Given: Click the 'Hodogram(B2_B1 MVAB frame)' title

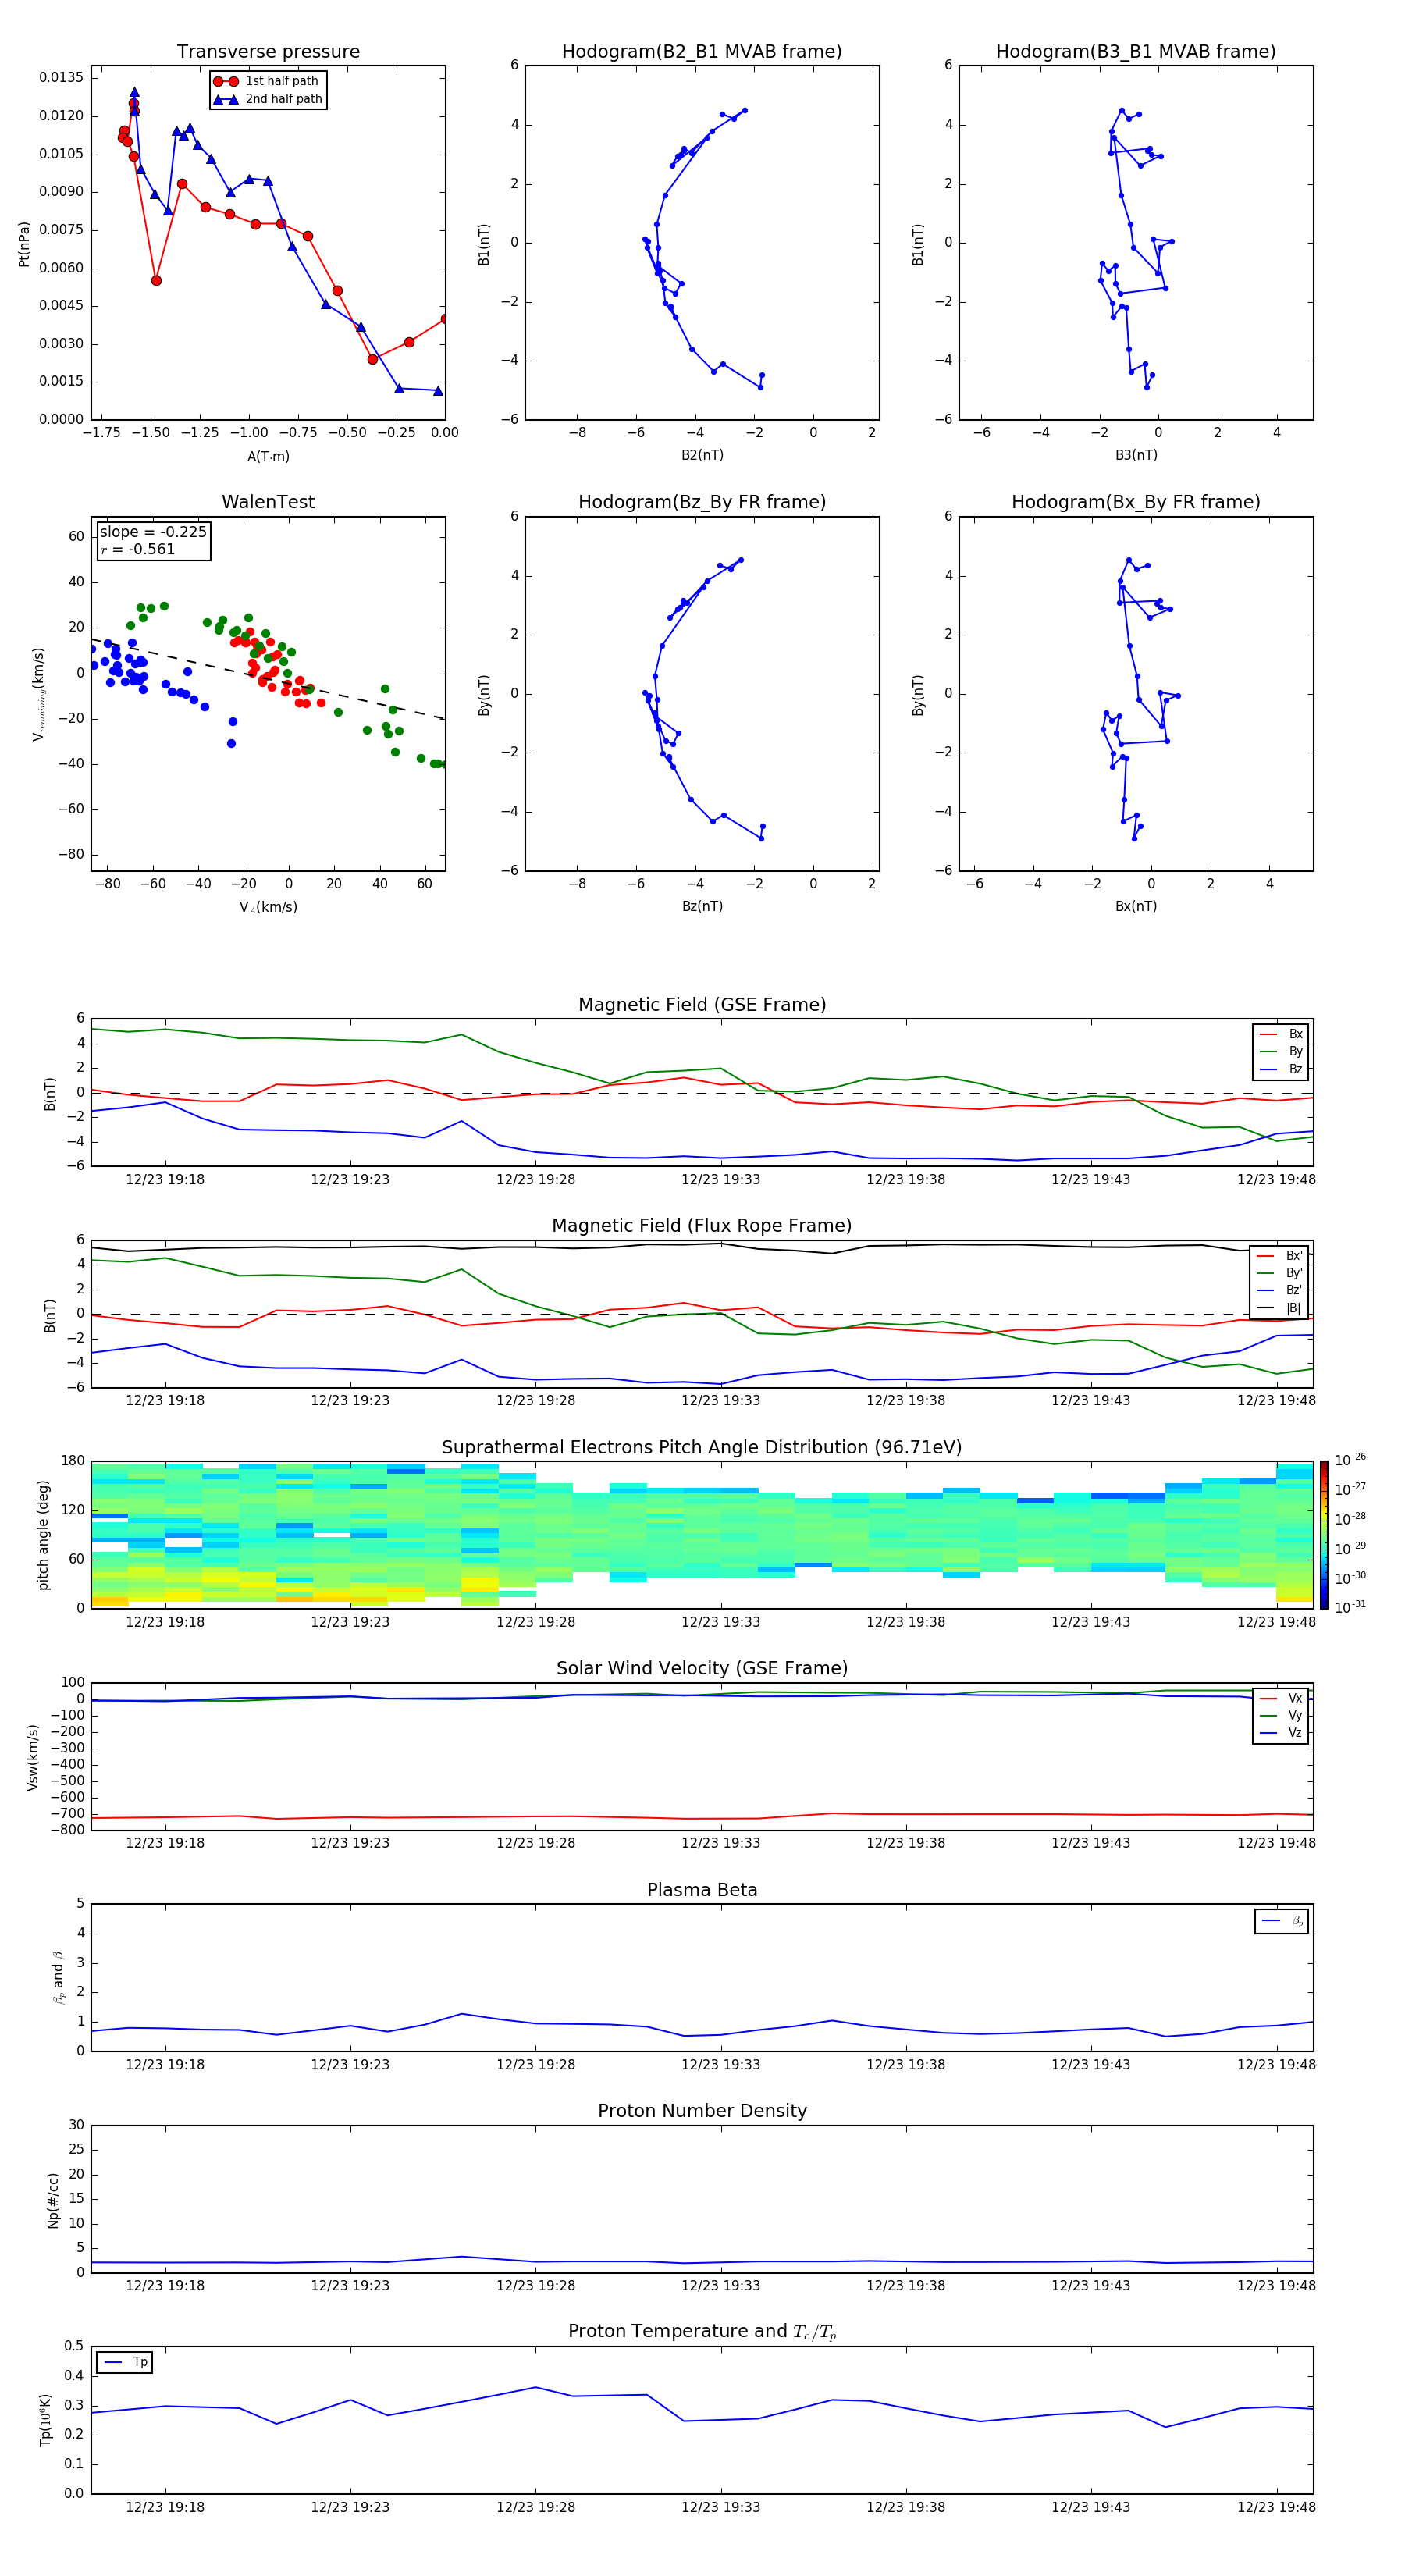Looking at the screenshot, I should coord(702,52).
